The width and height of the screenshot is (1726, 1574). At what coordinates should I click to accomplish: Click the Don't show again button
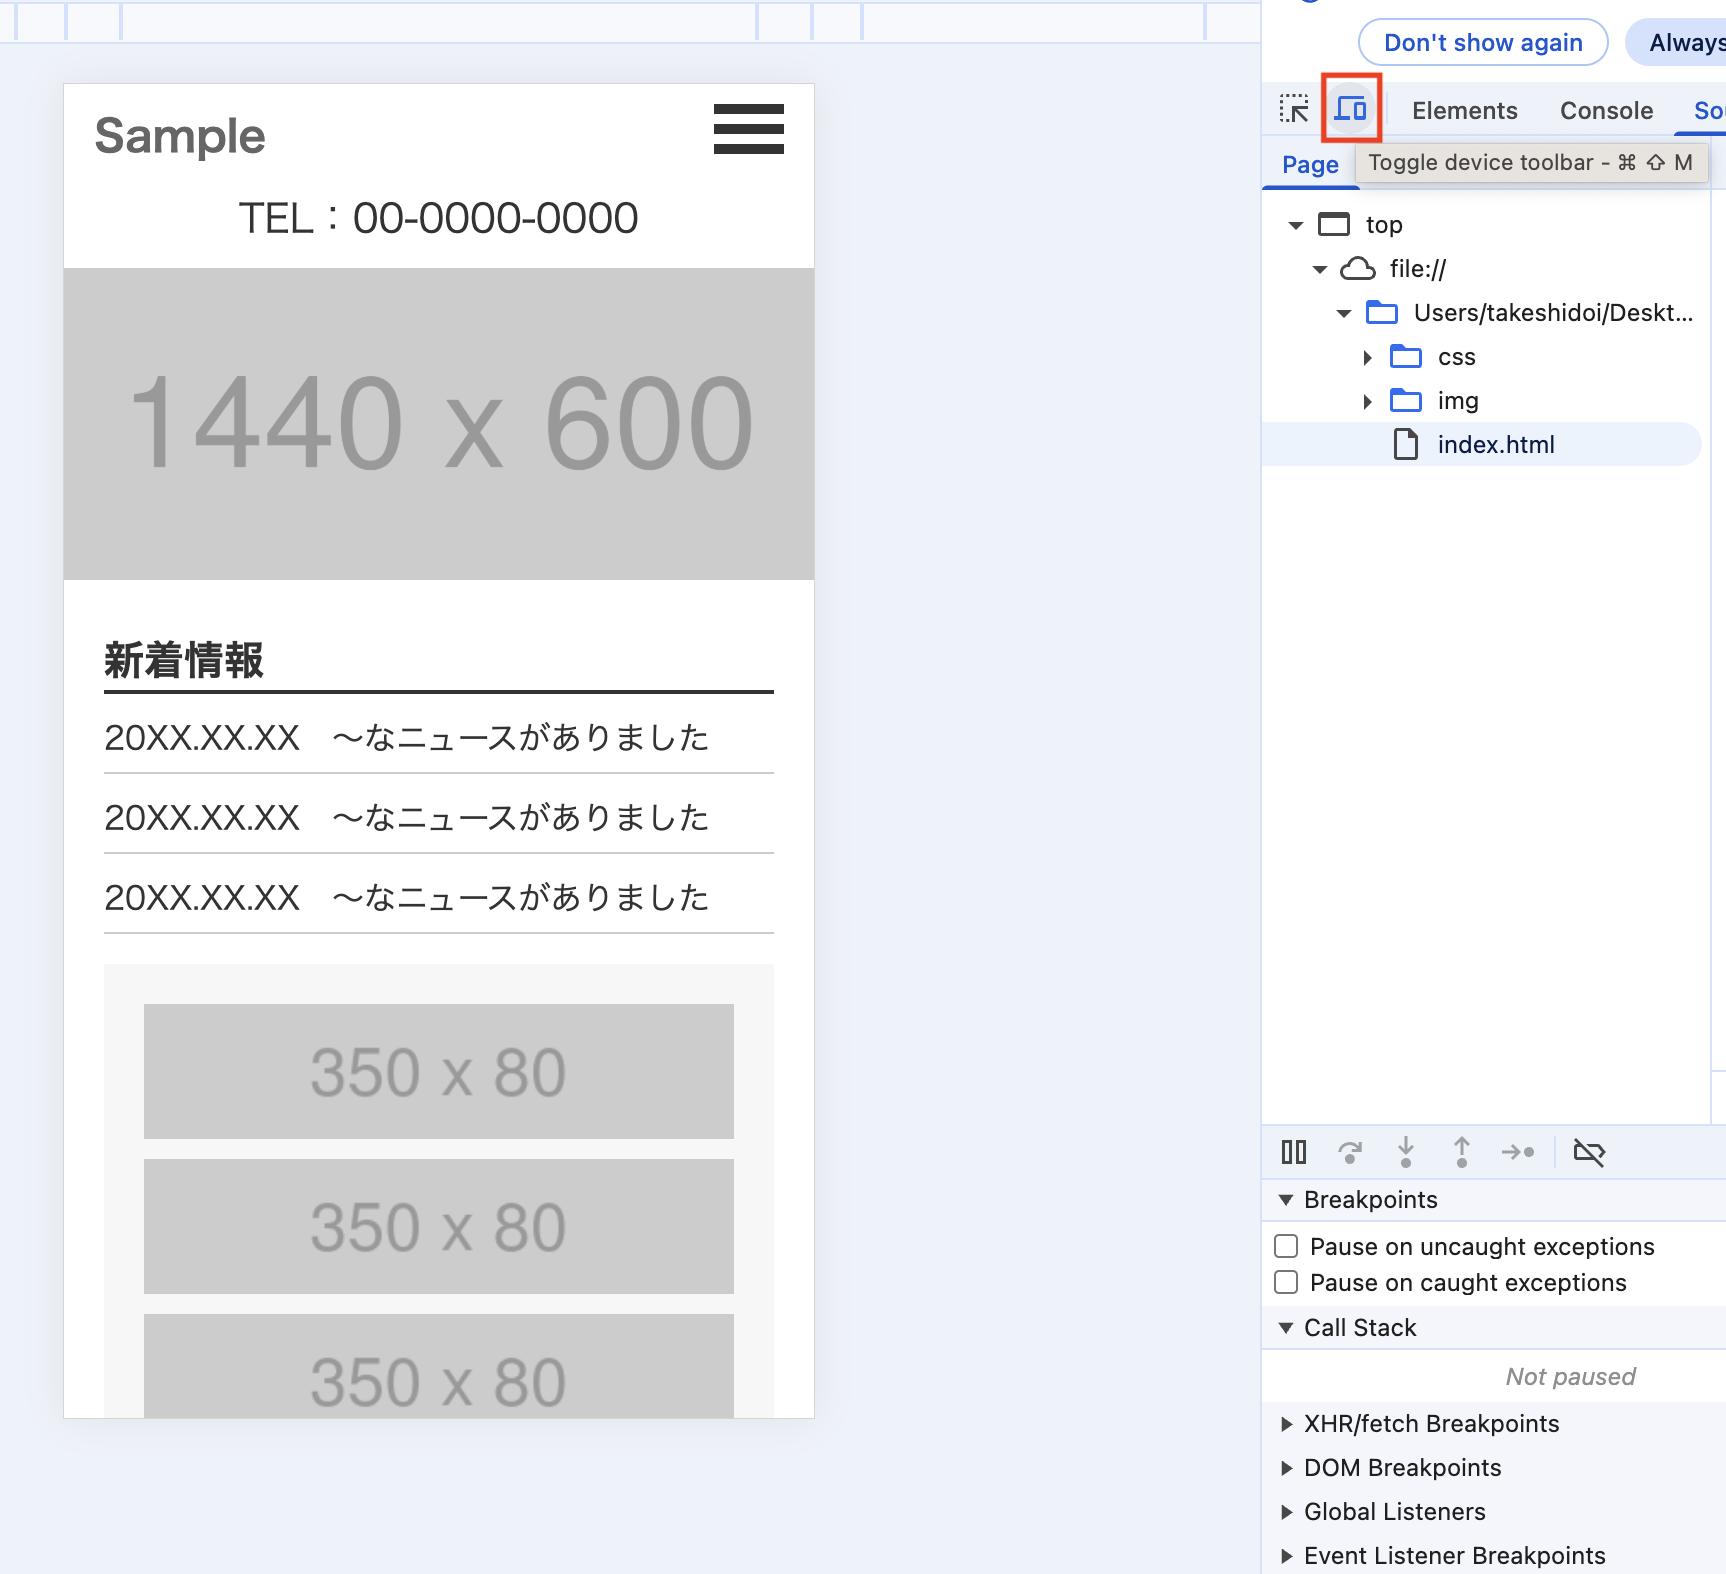pyautogui.click(x=1482, y=43)
